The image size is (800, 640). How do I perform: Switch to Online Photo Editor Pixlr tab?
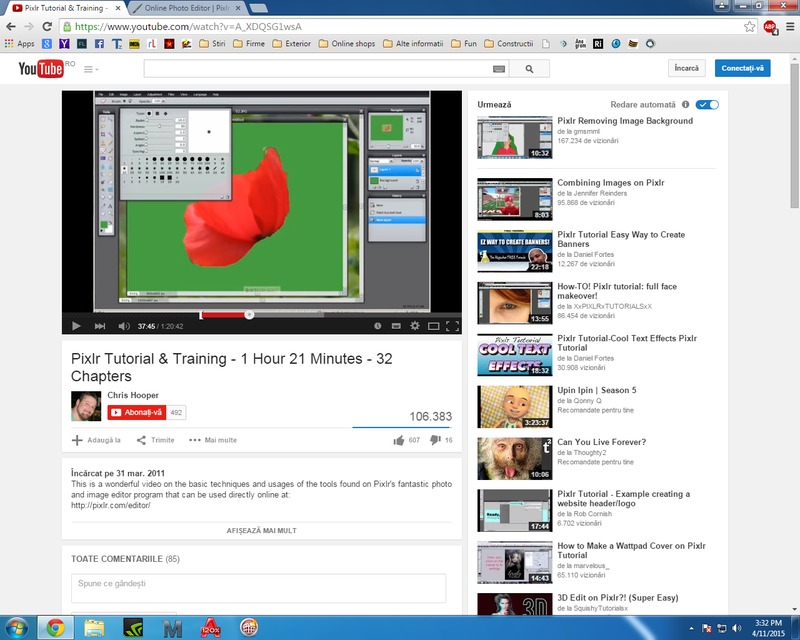pos(186,8)
